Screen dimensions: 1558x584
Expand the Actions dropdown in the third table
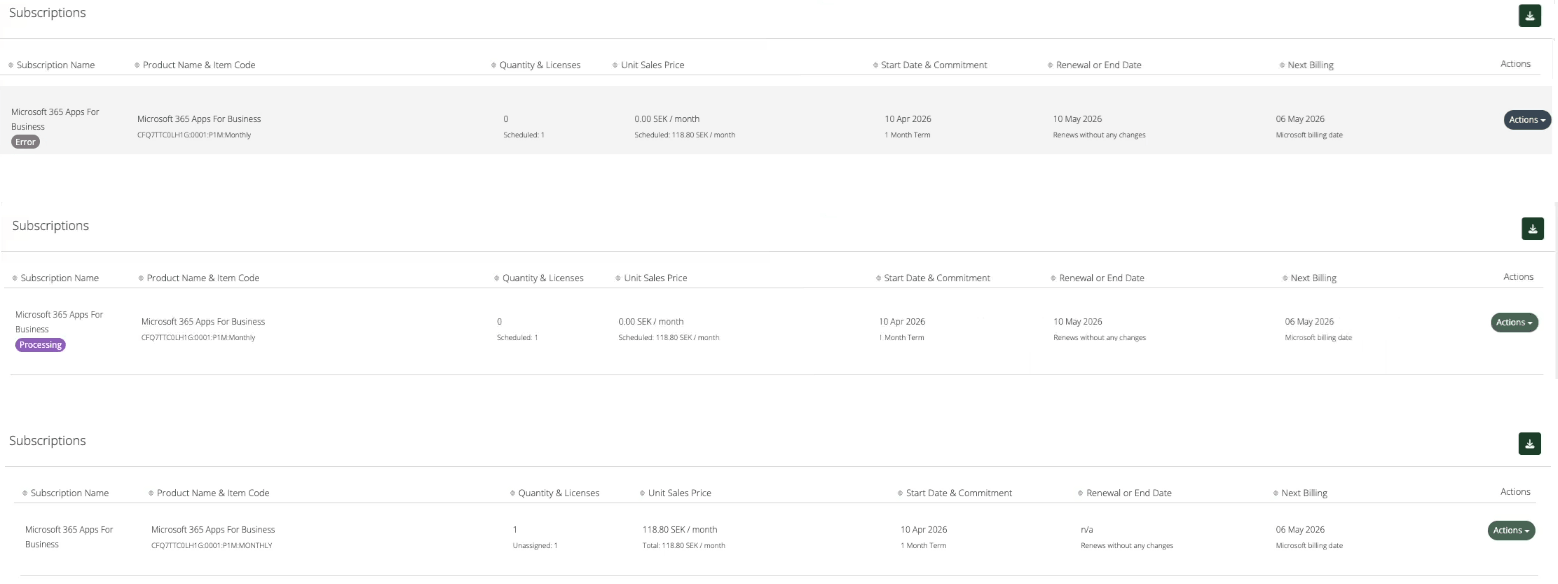[1510, 530]
